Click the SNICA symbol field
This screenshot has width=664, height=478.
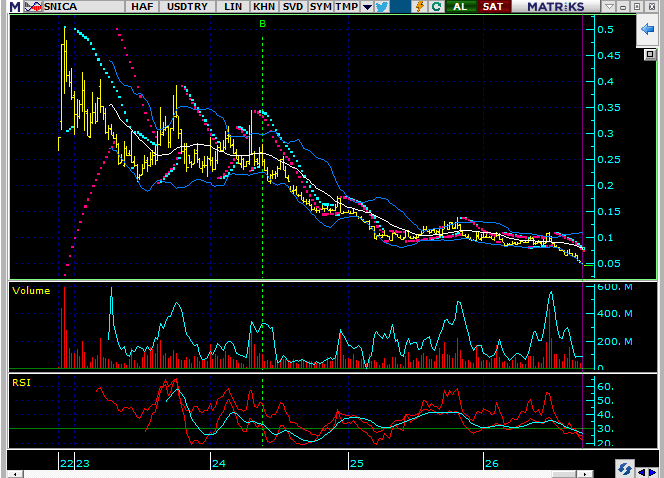[83, 6]
